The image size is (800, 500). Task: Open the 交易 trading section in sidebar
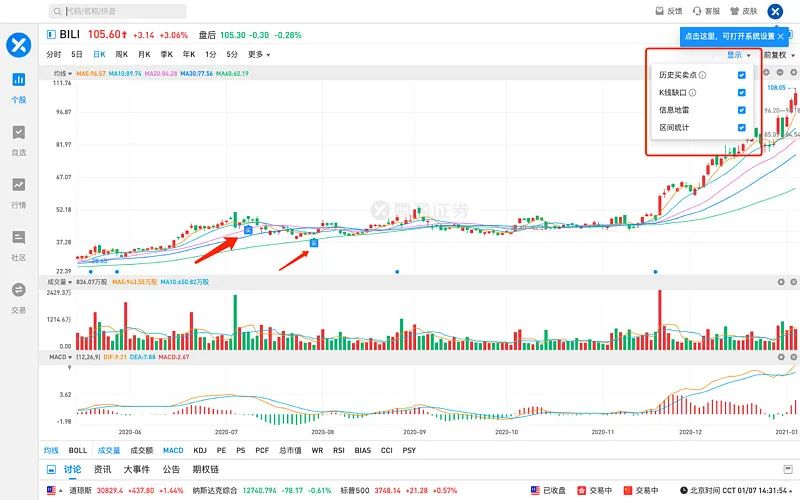[x=18, y=298]
